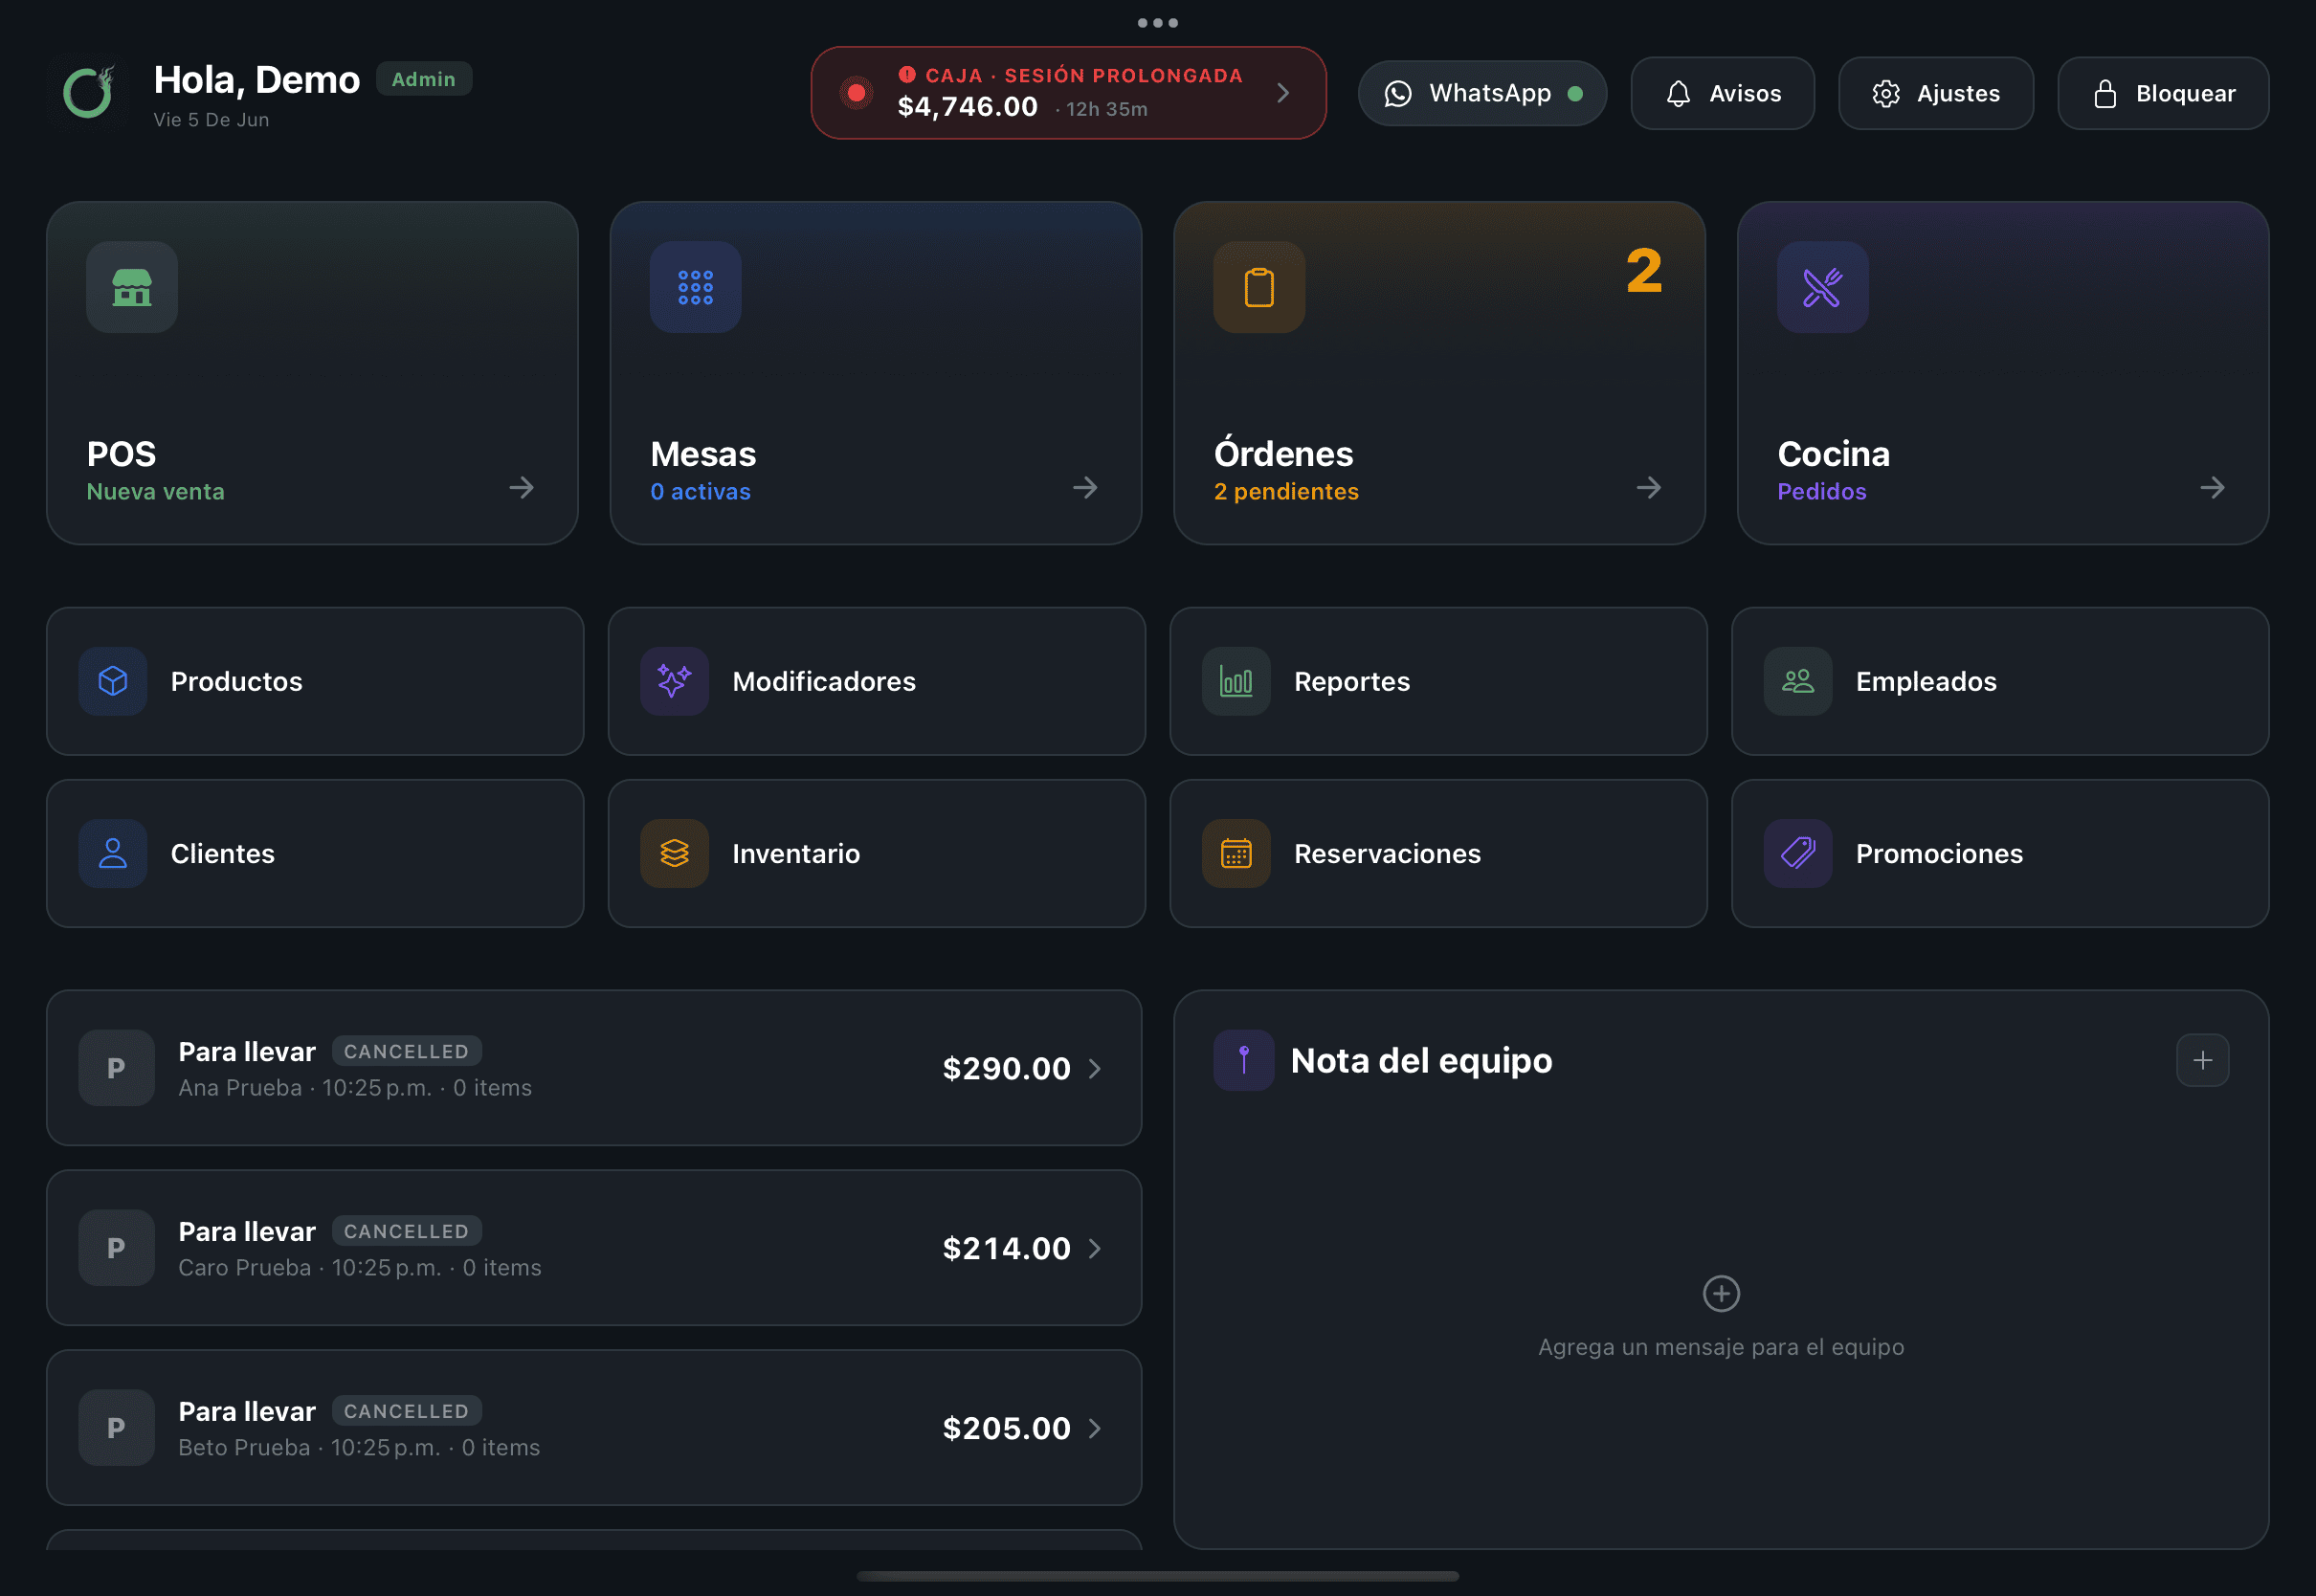Open the Empleados tile

pyautogui.click(x=2000, y=681)
